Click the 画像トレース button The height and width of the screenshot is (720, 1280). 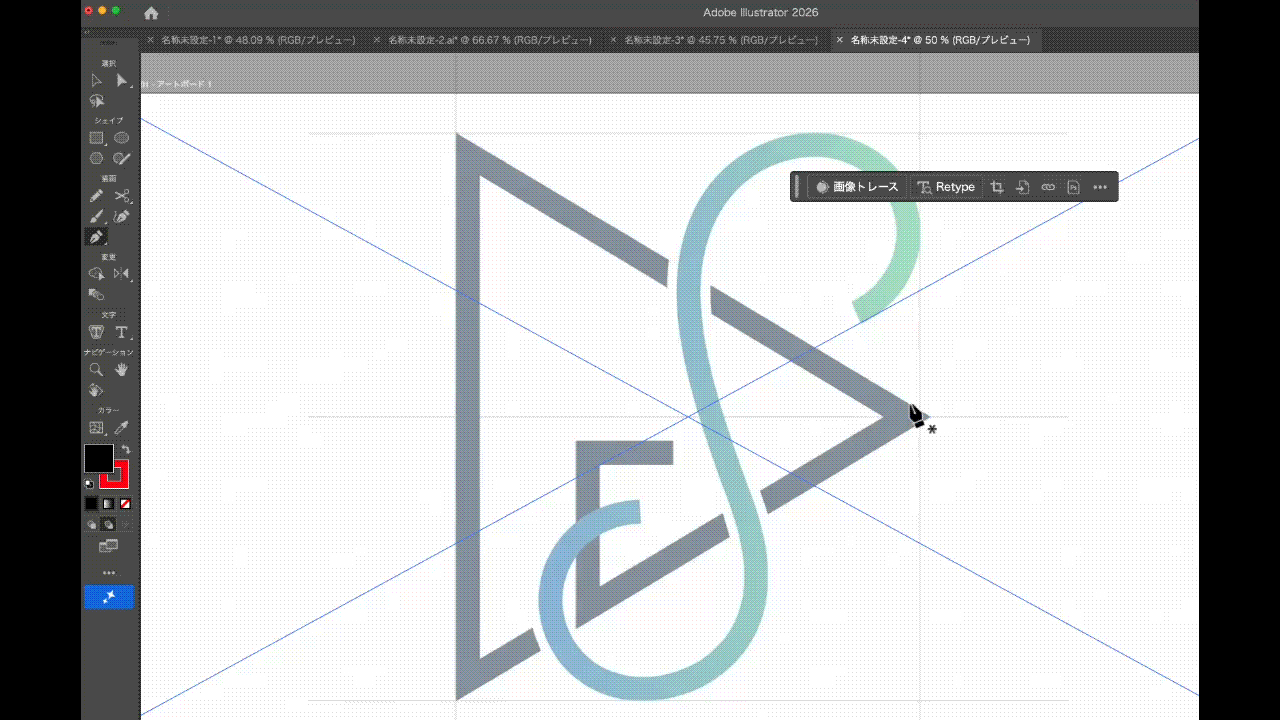858,187
